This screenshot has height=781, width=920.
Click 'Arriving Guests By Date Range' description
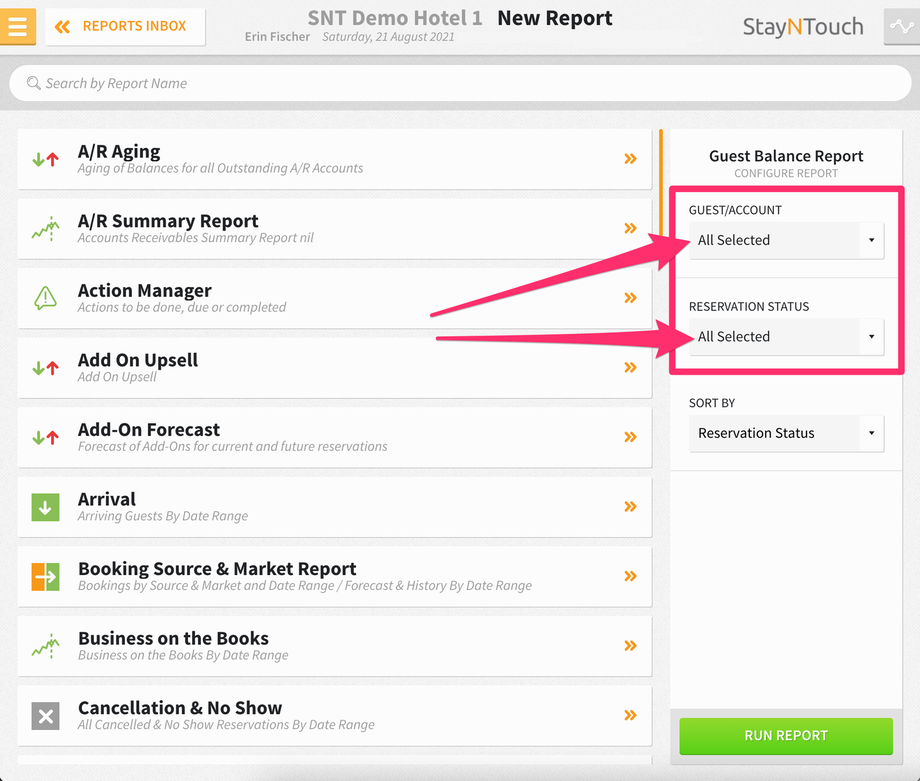[x=163, y=516]
